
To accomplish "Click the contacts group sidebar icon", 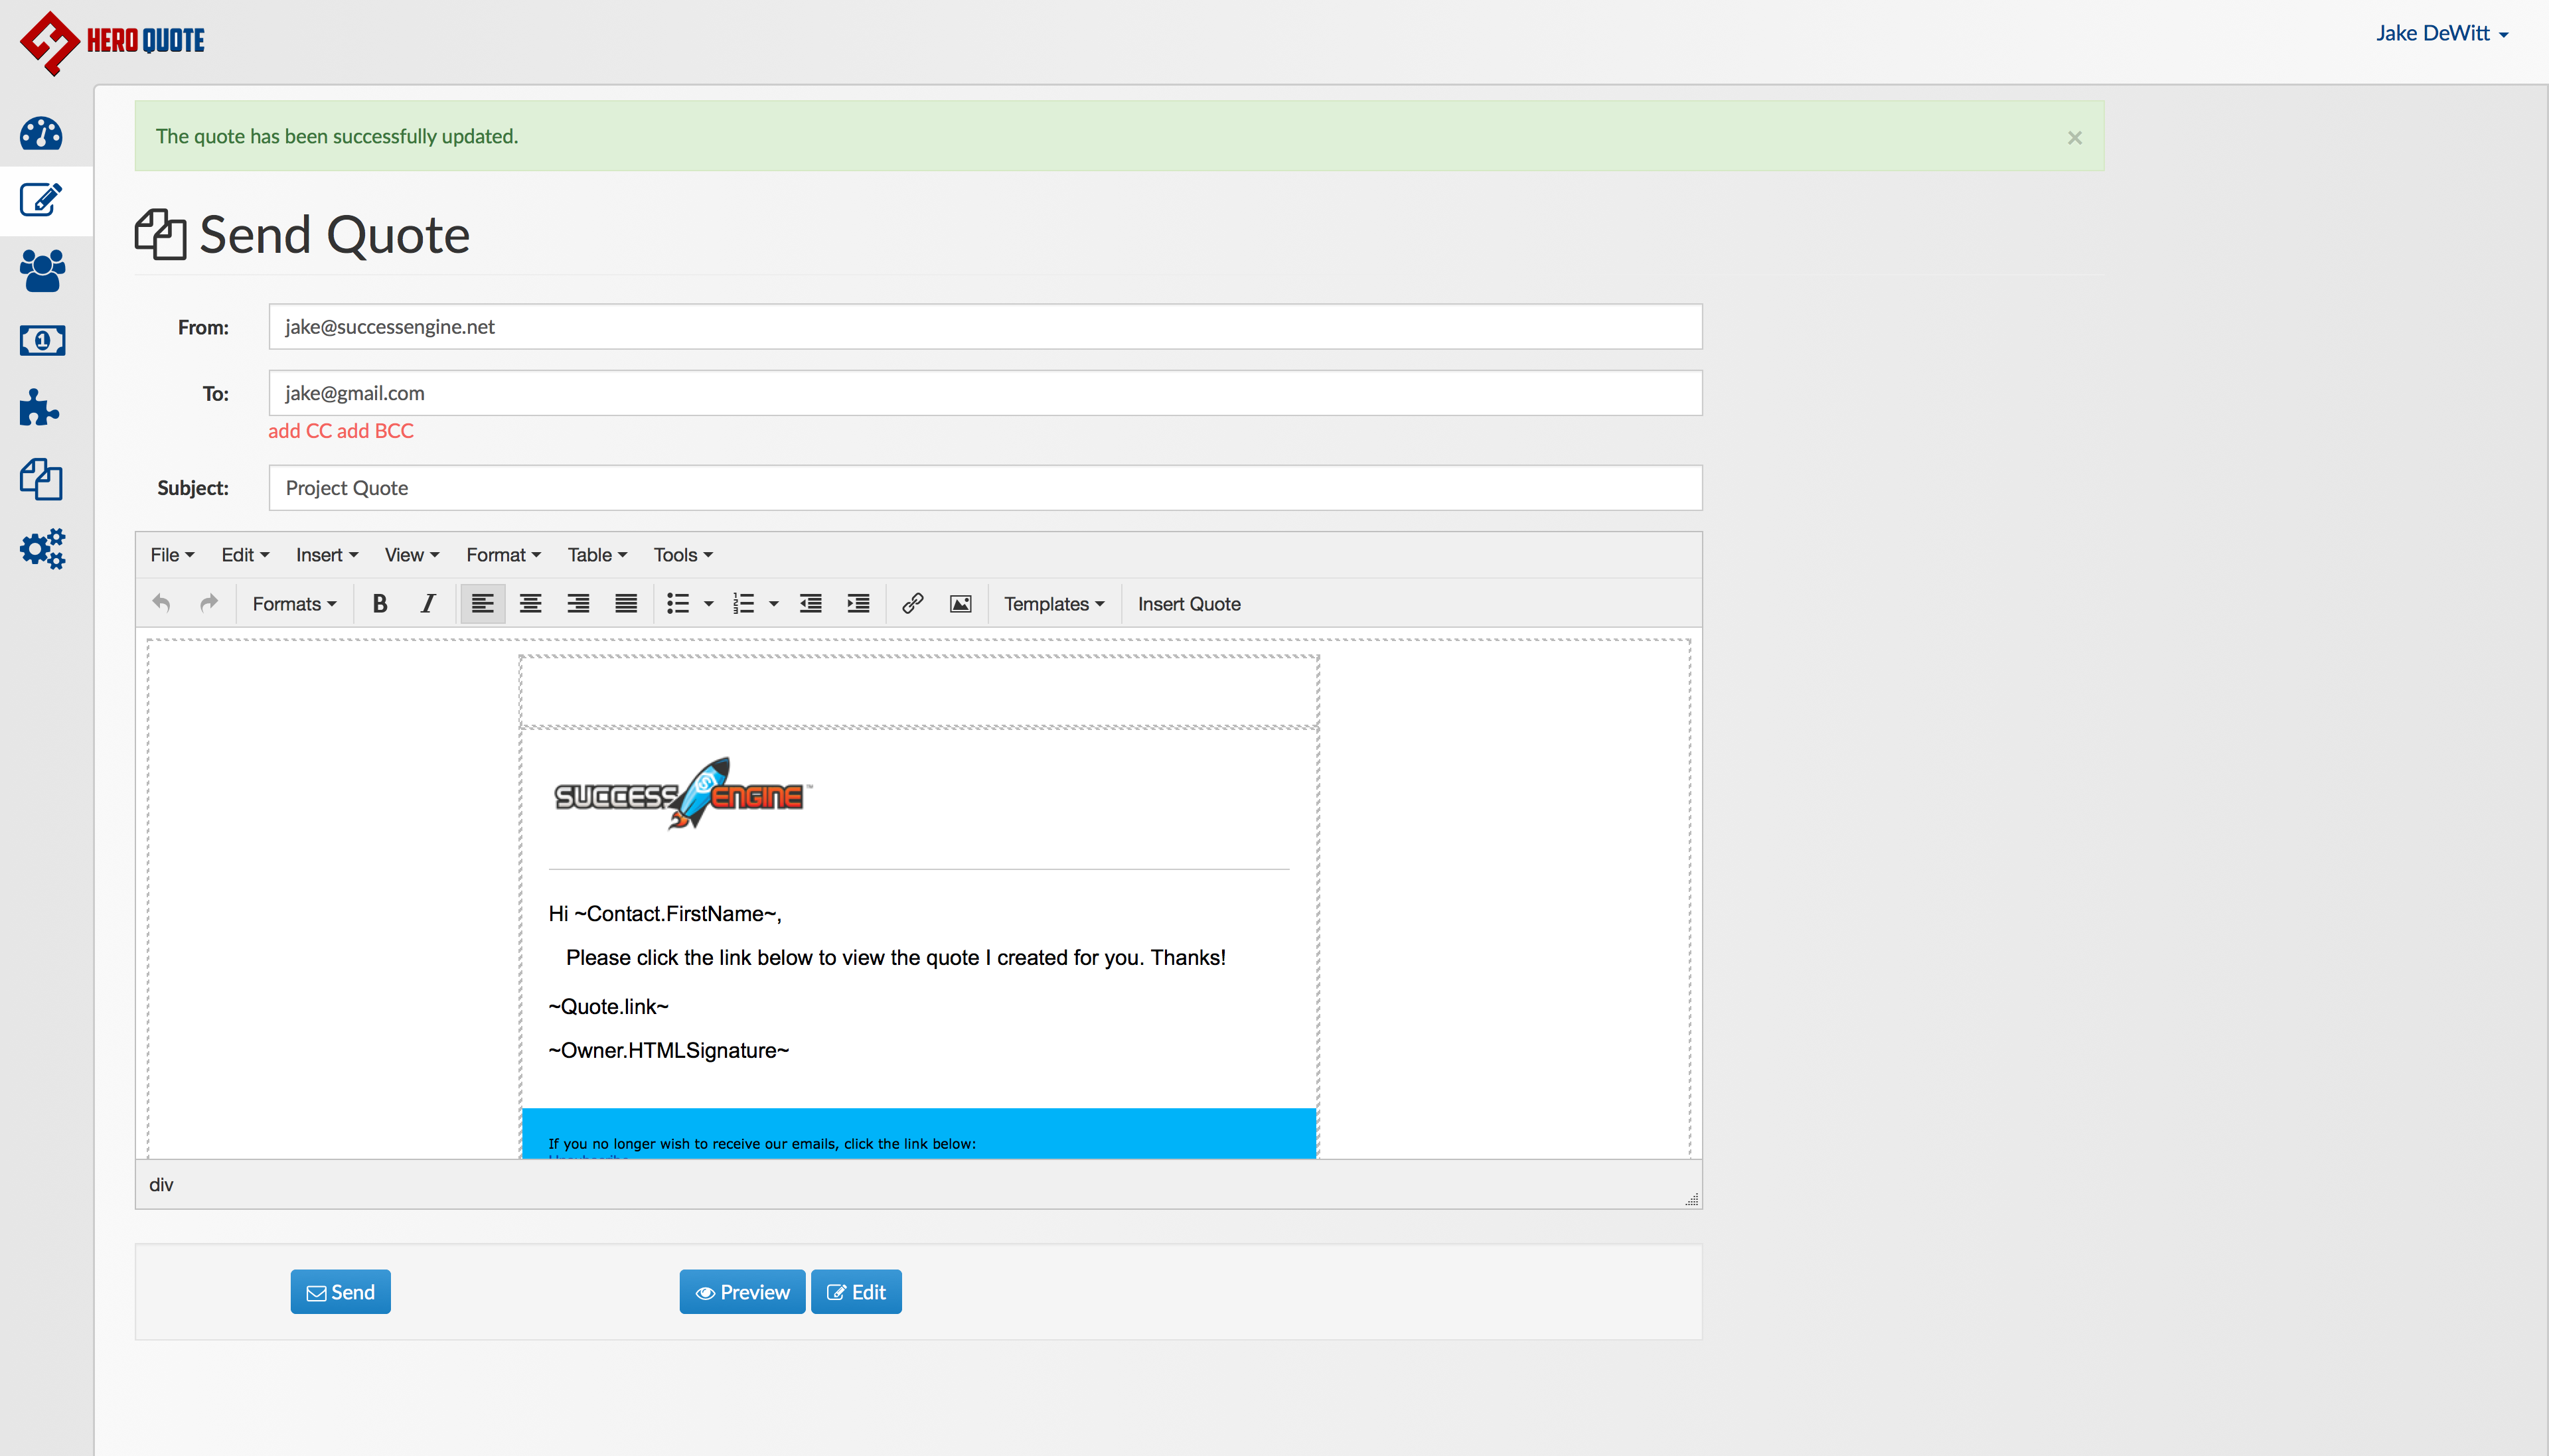I will tap(42, 270).
